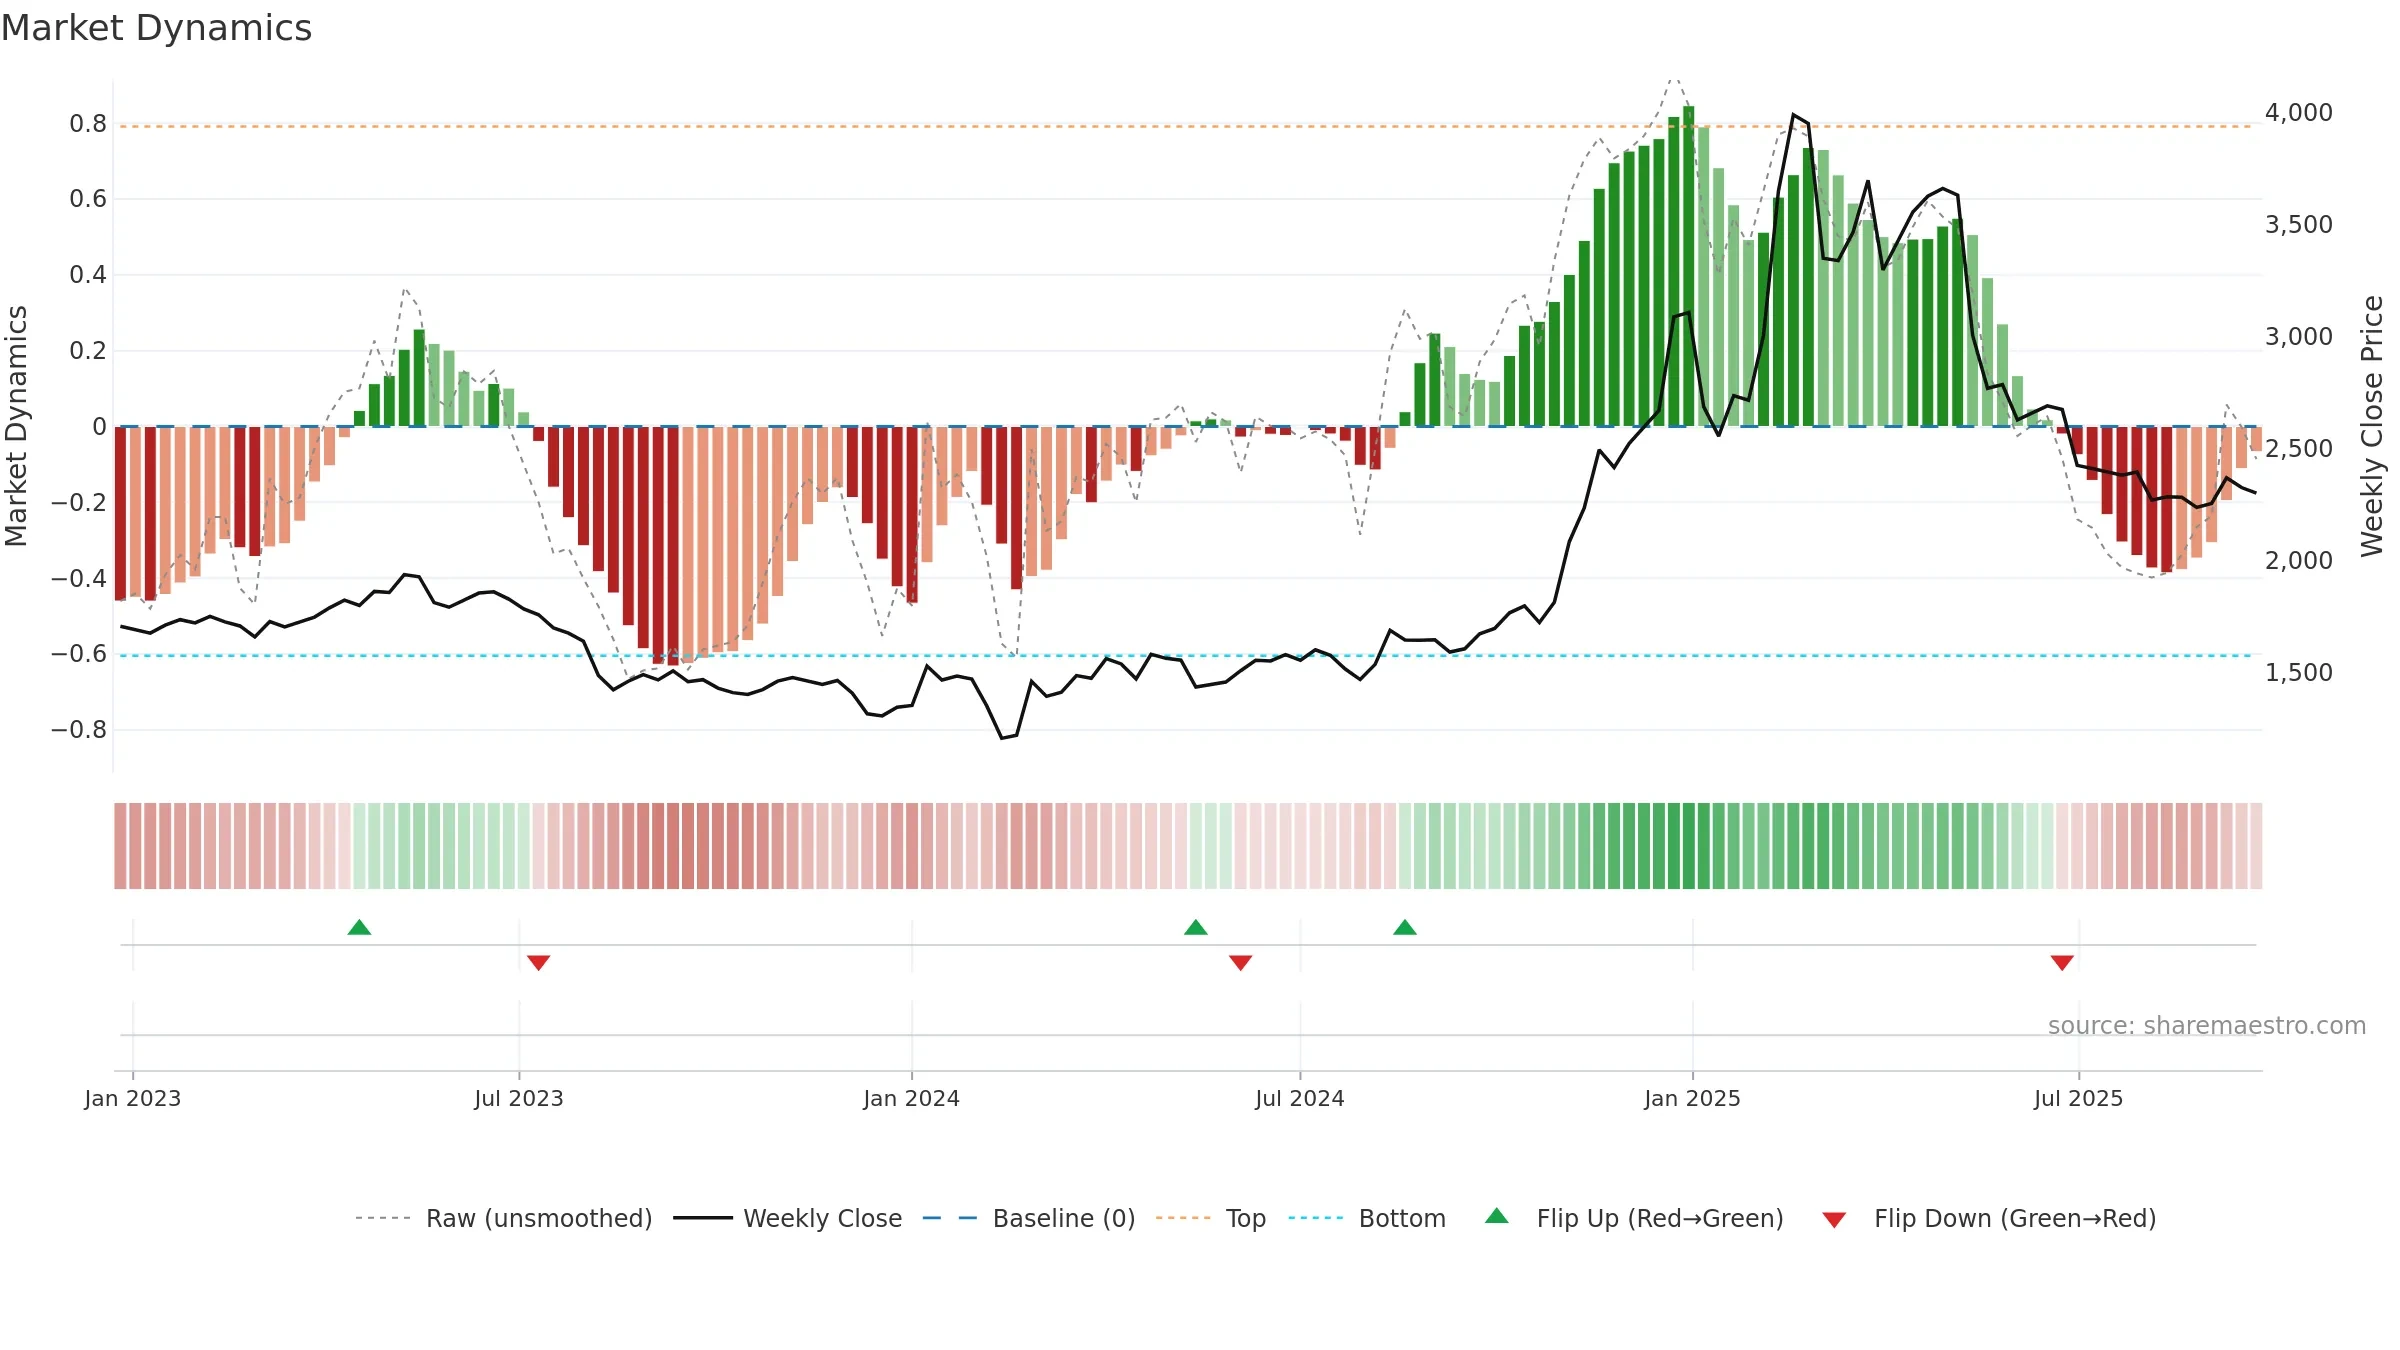The height and width of the screenshot is (1350, 2400).
Task: Toggle the Flip Up (Red→Green) legend entry
Action: (1634, 1218)
